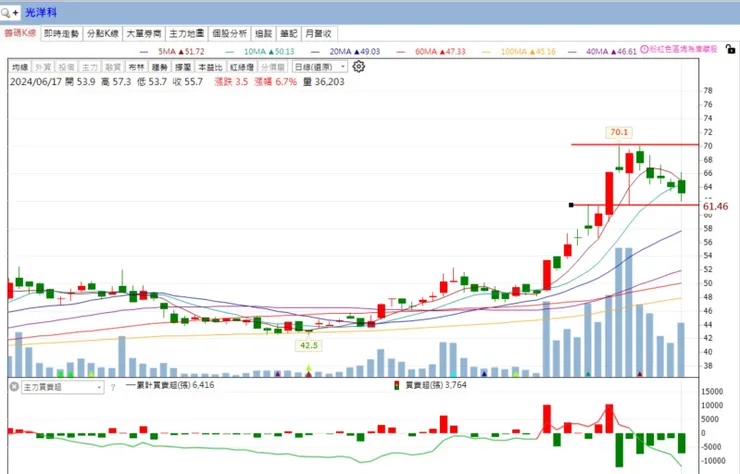The height and width of the screenshot is (474, 740).
Task: Click the red 70 resistance line
Action: tap(634, 144)
